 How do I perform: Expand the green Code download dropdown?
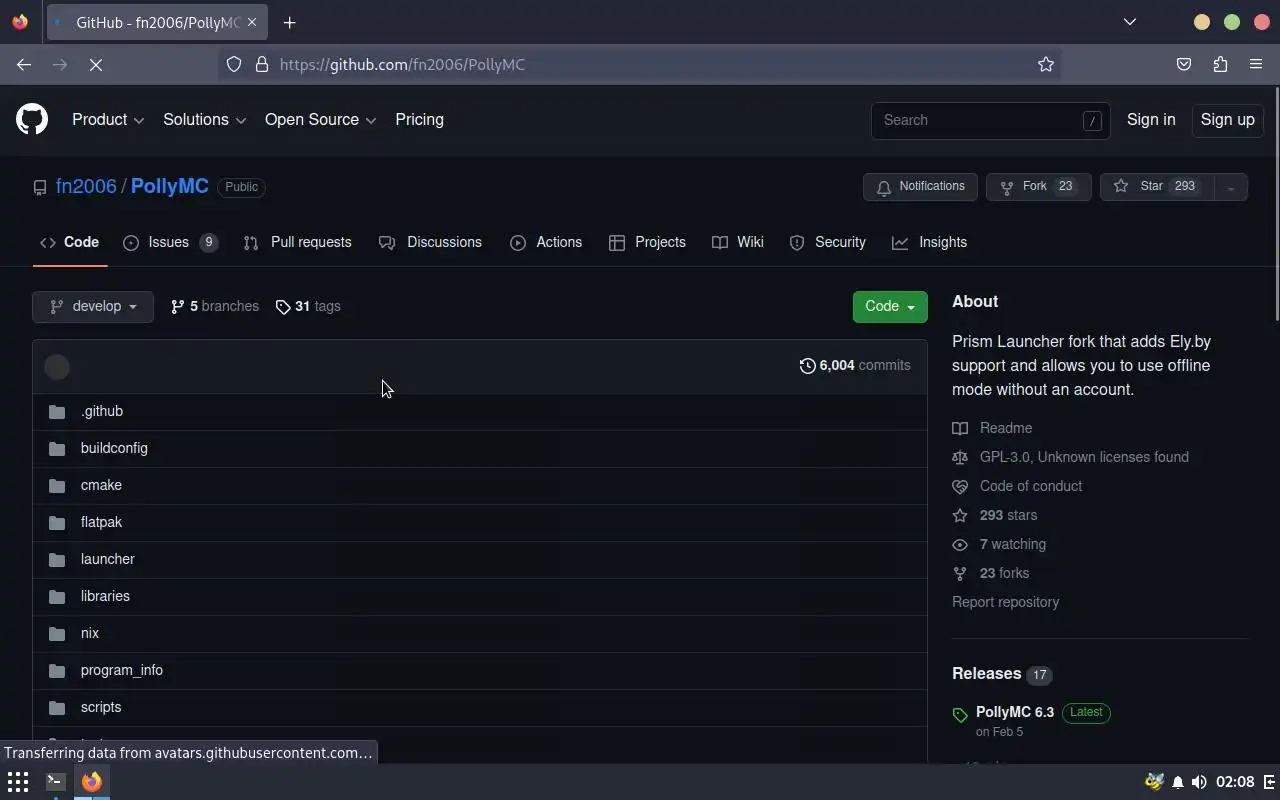pyautogui.click(x=890, y=307)
